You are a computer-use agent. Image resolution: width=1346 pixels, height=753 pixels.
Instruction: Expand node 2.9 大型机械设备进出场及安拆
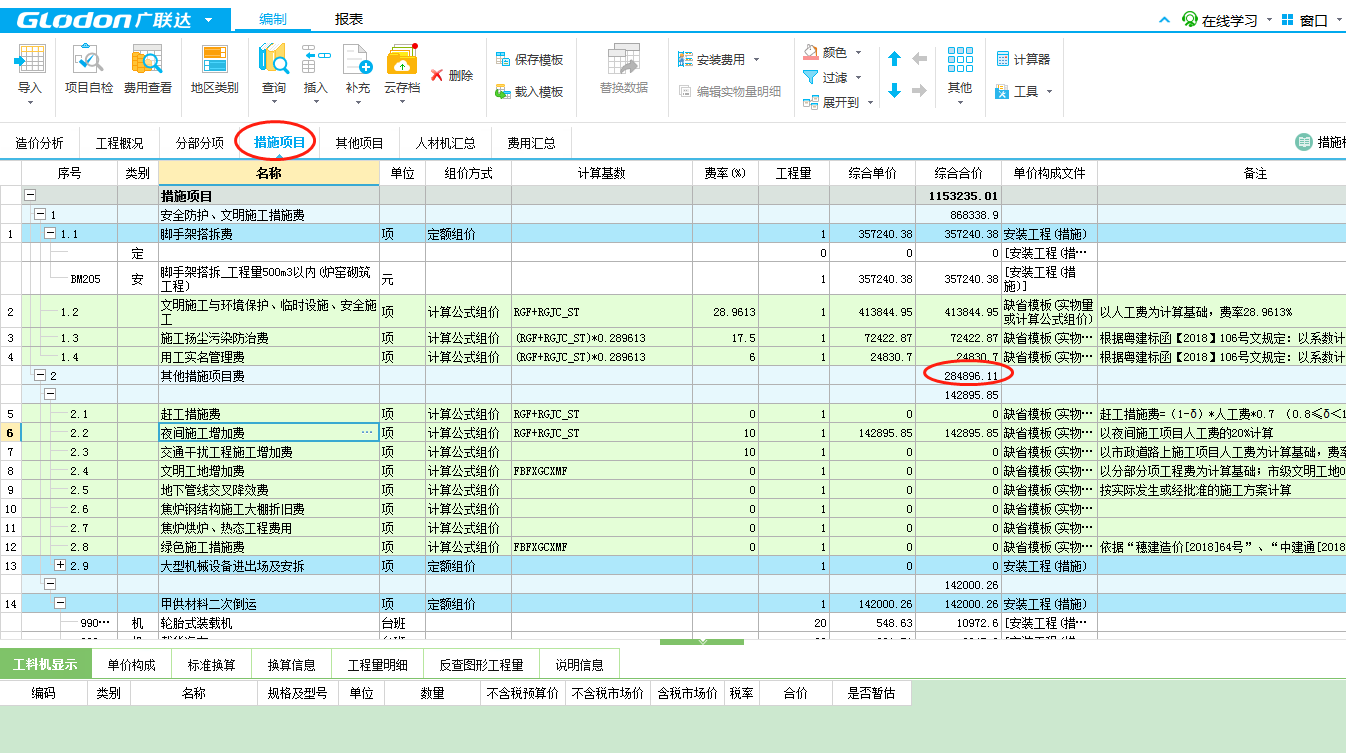point(60,565)
